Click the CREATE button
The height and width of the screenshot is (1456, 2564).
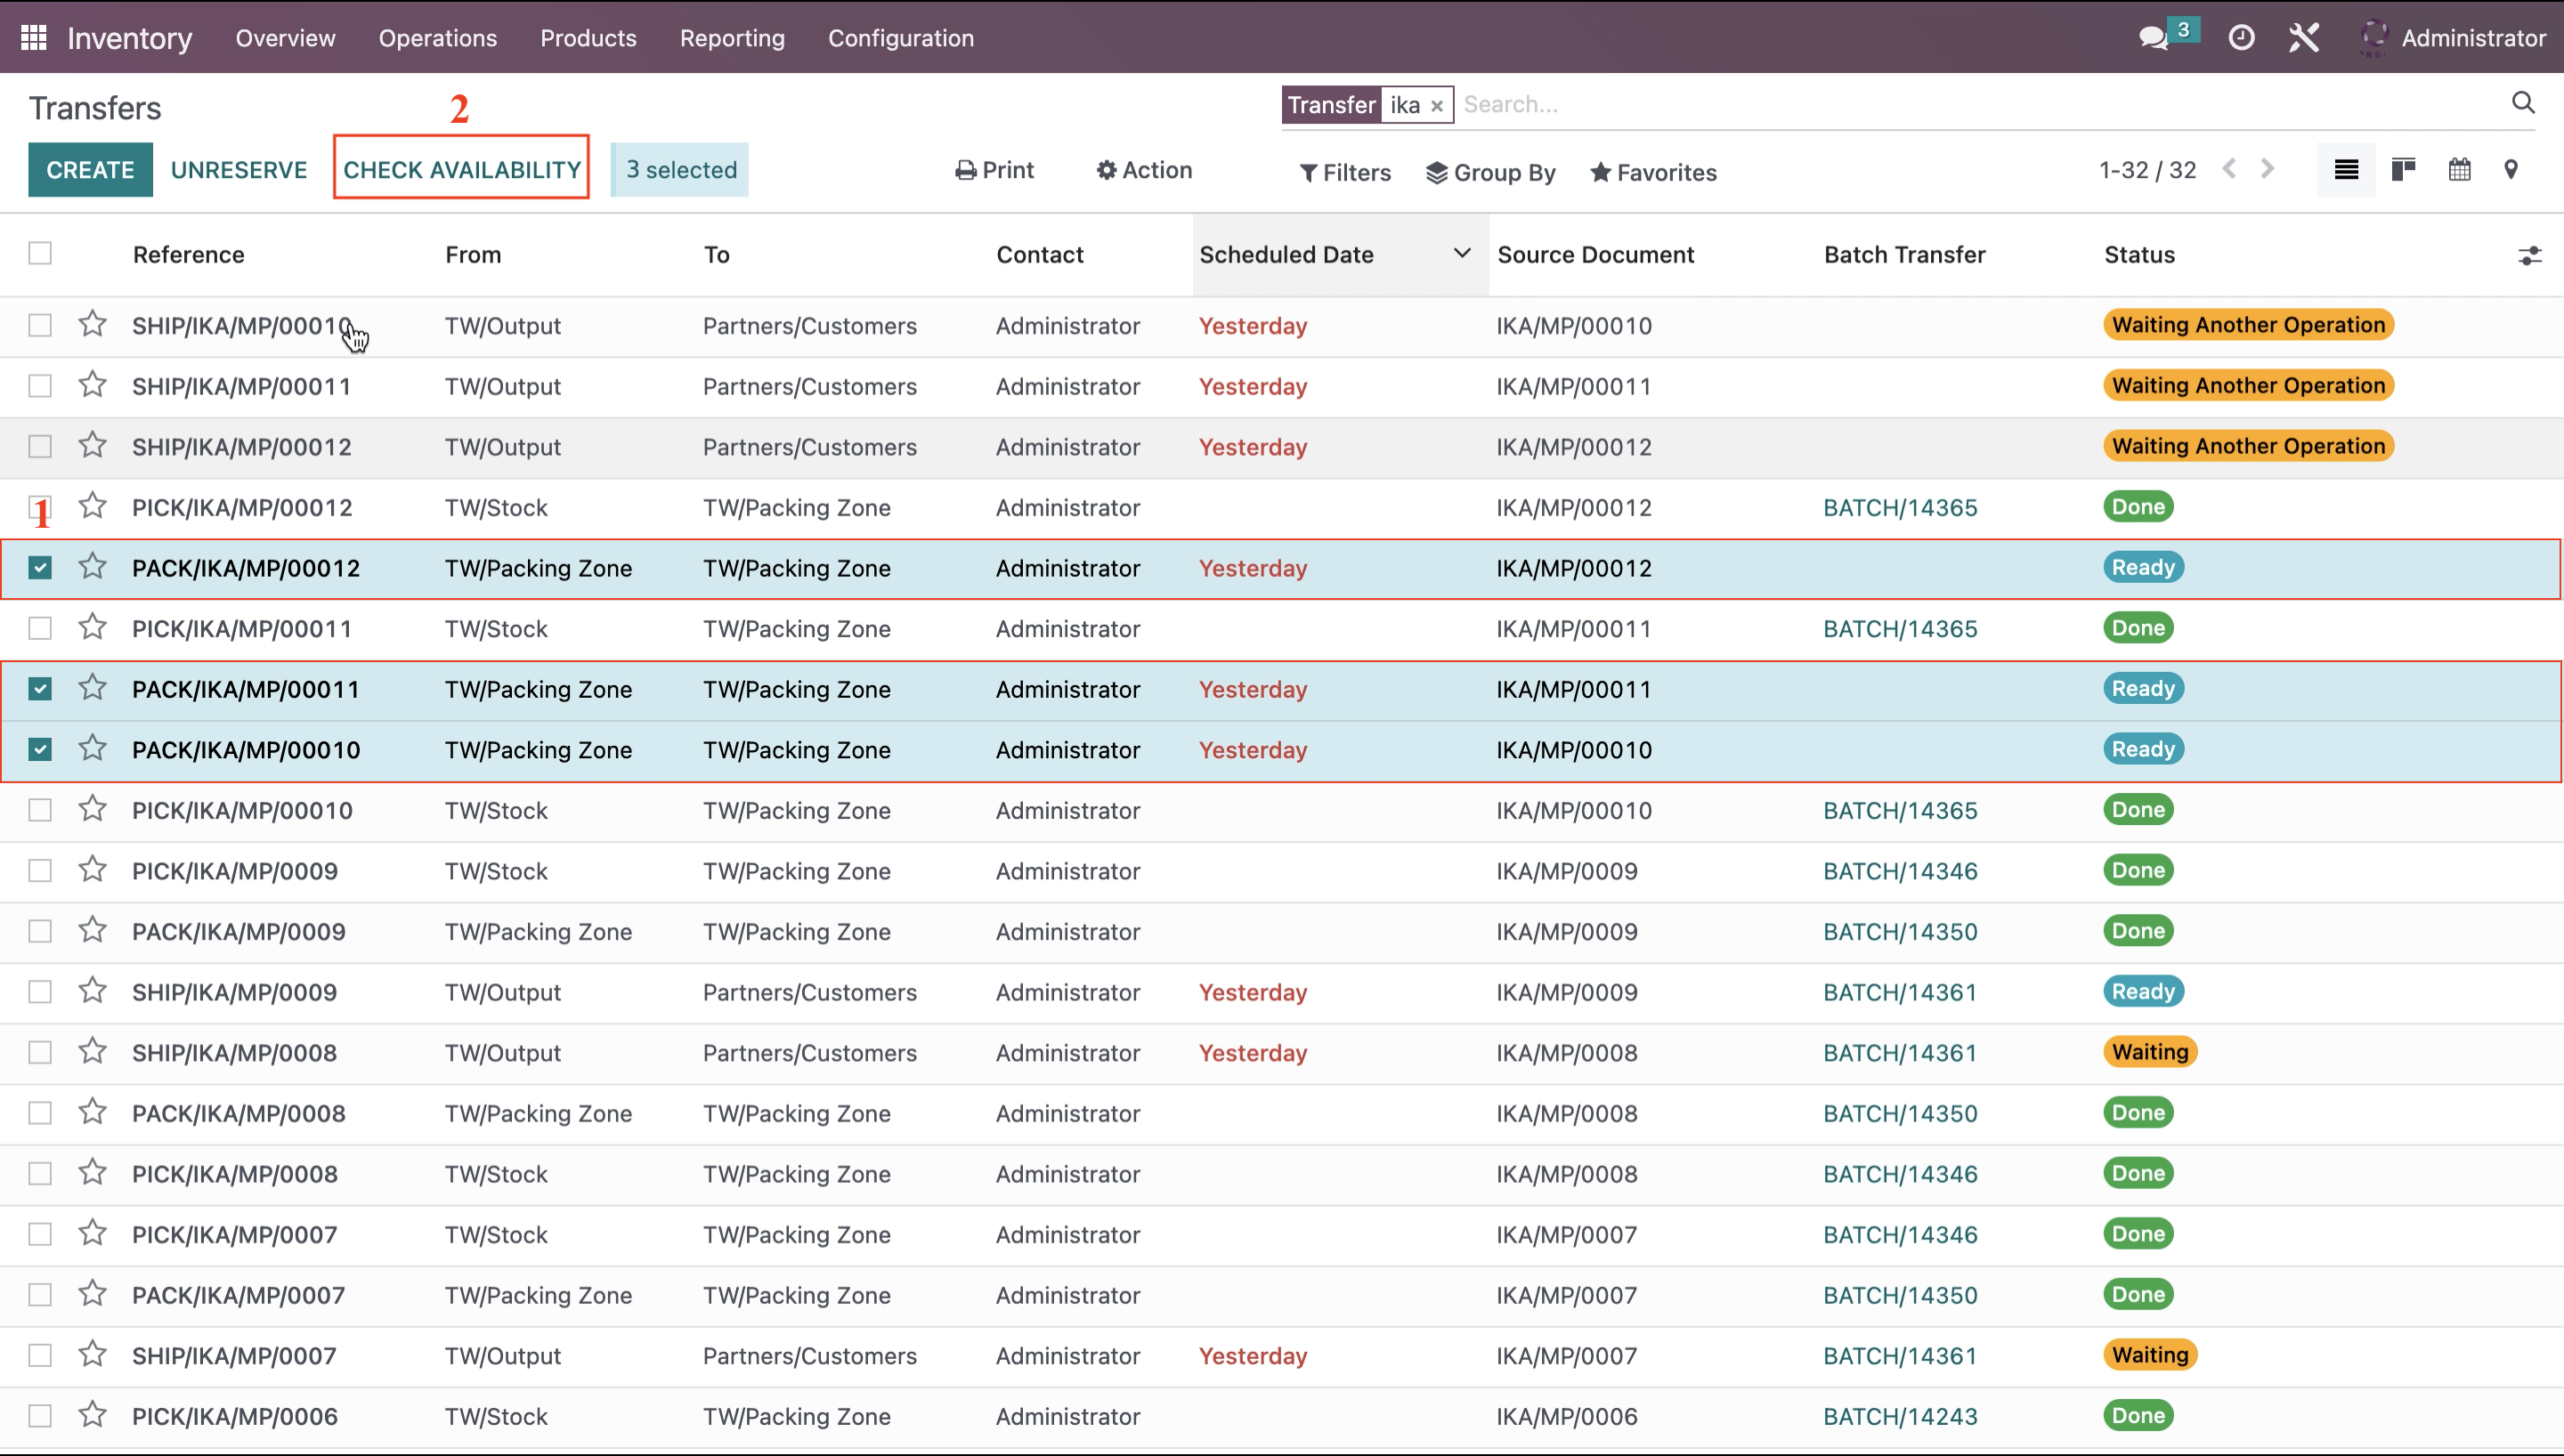click(90, 169)
